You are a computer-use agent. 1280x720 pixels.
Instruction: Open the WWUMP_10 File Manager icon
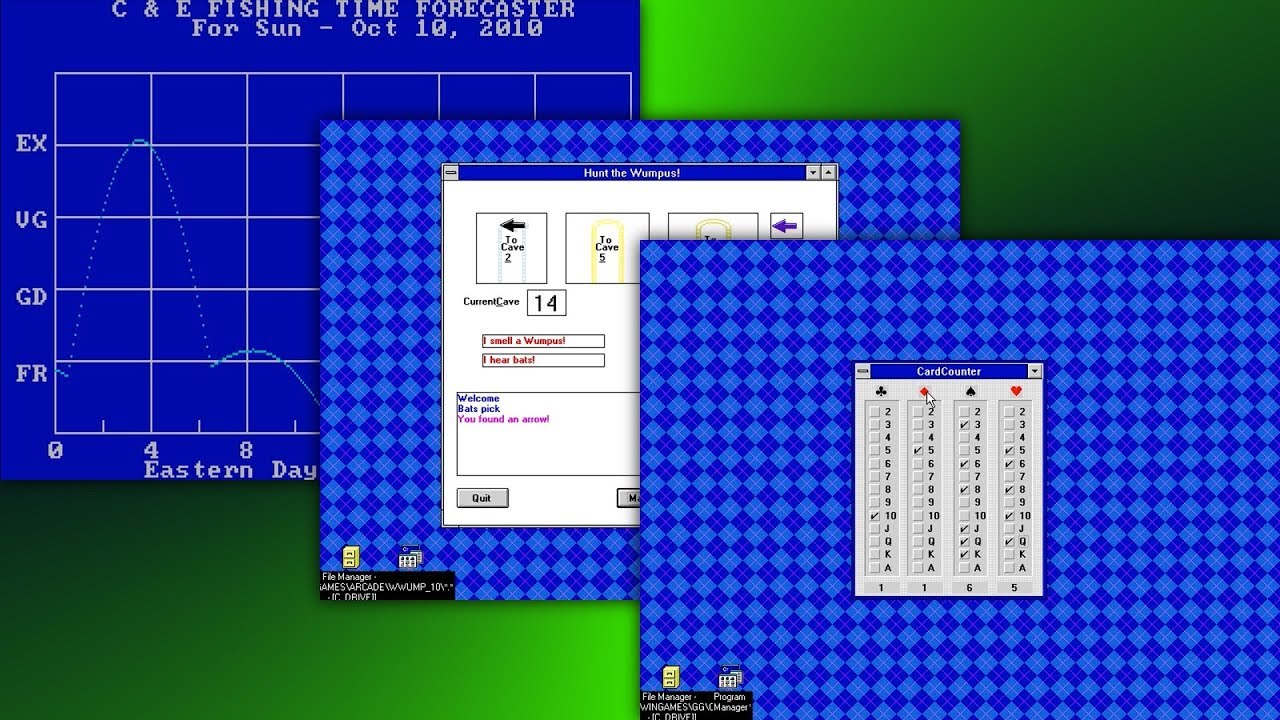[350, 557]
